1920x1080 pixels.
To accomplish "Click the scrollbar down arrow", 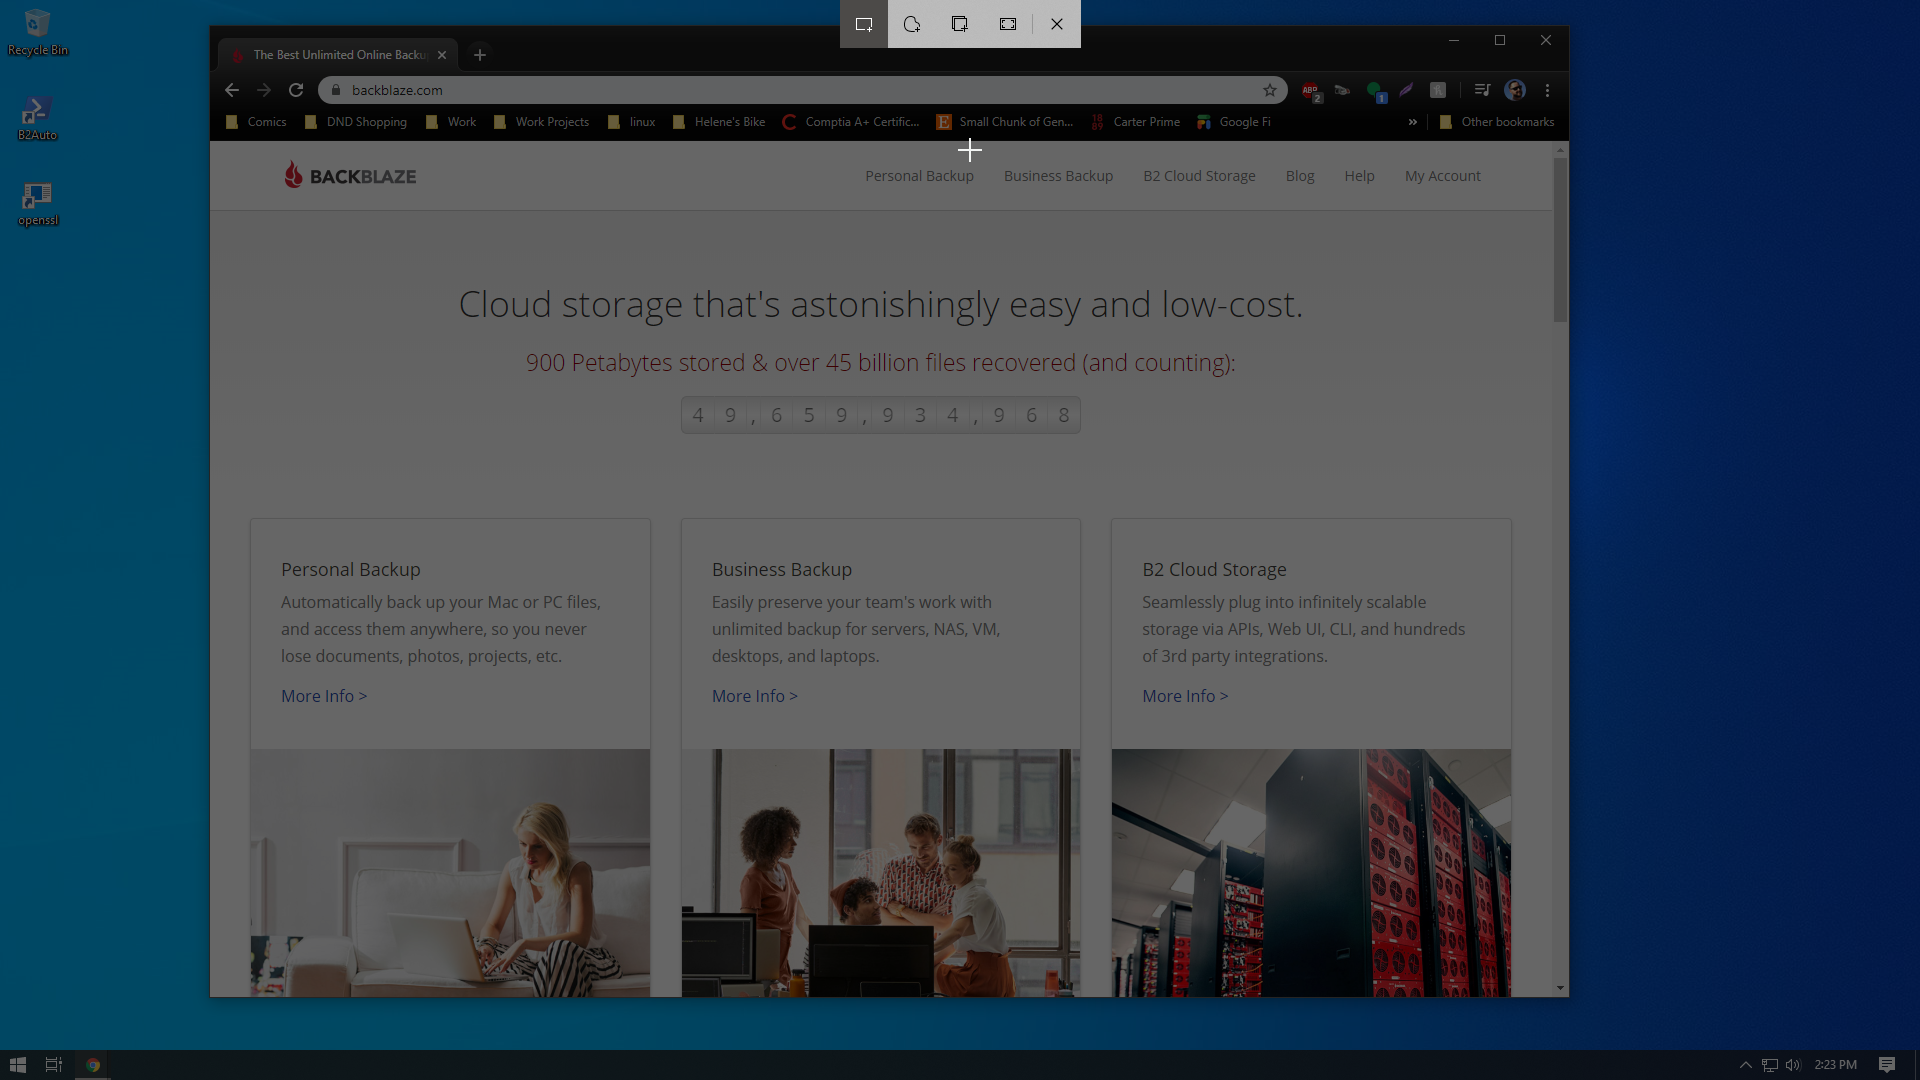I will [x=1560, y=988].
